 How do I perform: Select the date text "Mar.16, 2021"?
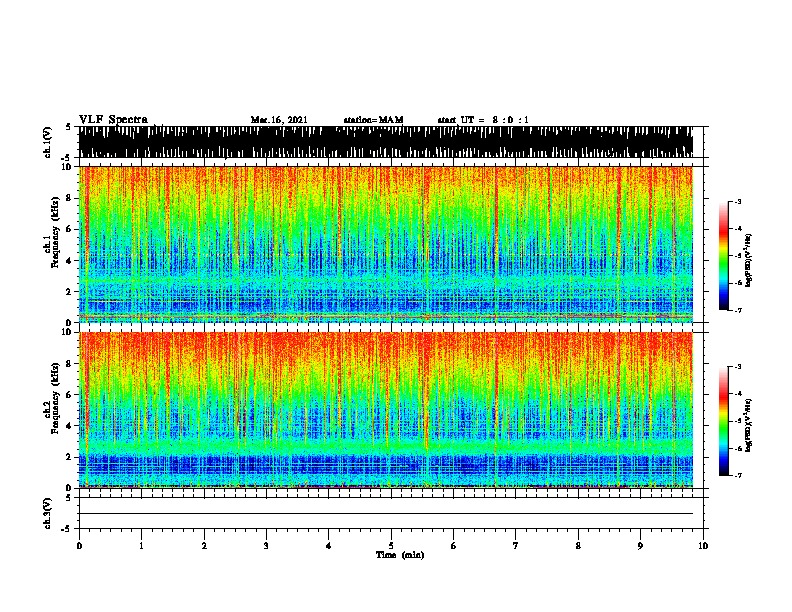[x=279, y=120]
